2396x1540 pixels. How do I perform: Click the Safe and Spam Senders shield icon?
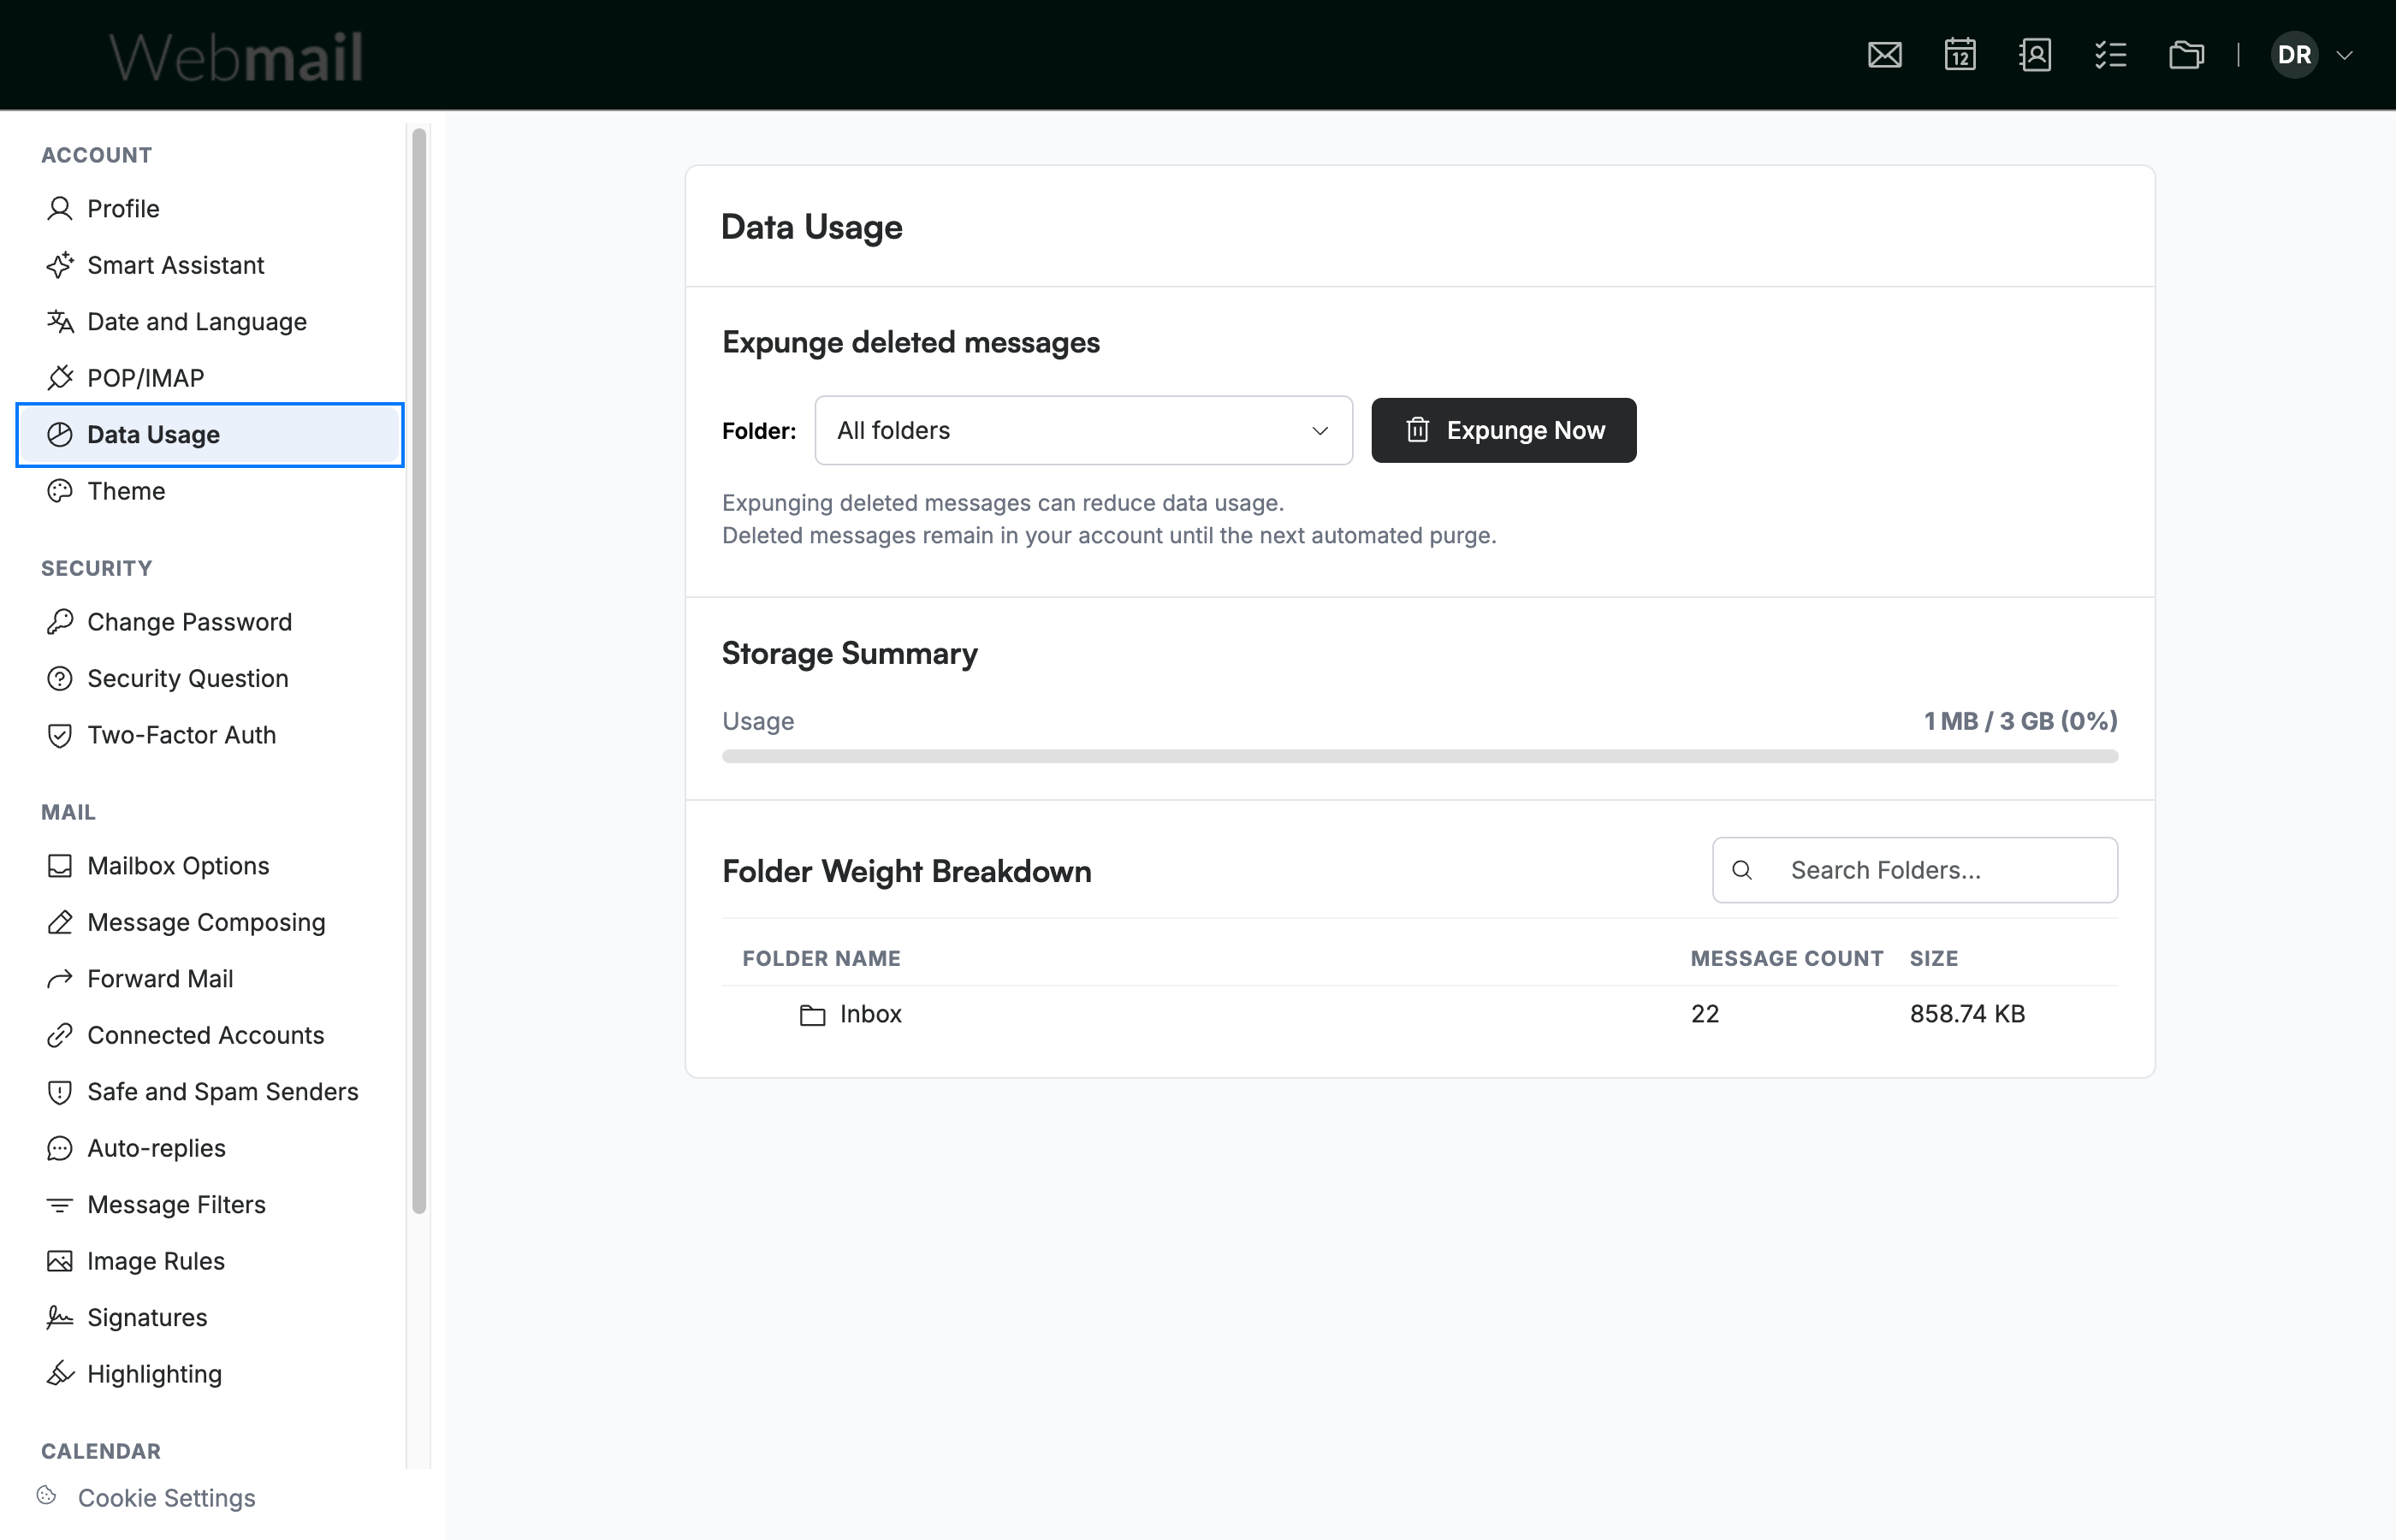click(x=60, y=1091)
